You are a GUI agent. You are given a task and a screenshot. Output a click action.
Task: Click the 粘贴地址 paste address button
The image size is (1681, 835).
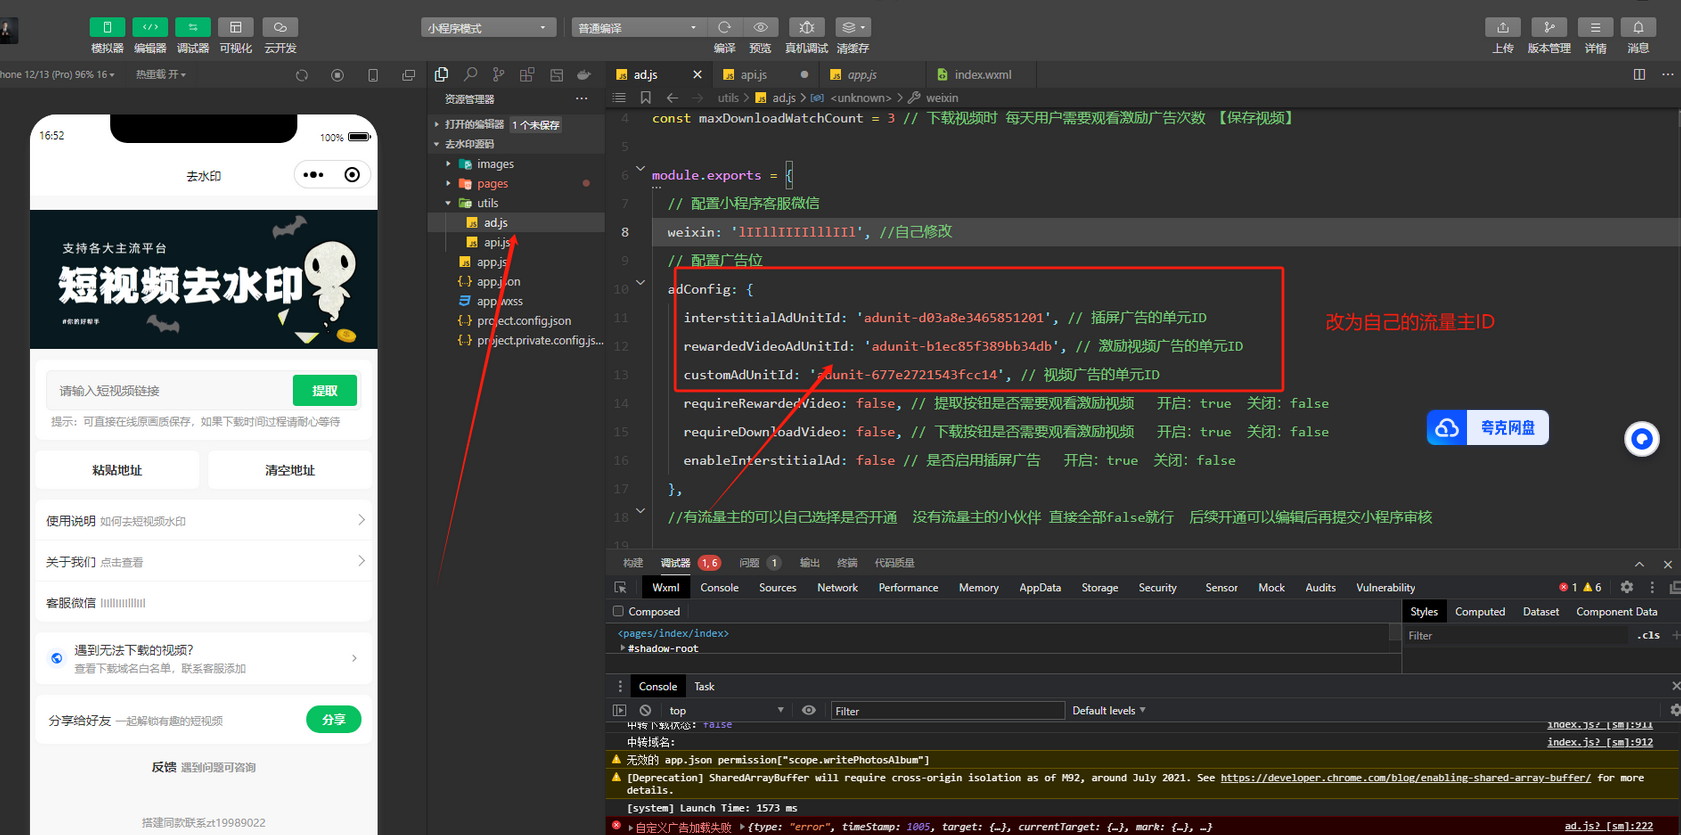coord(117,470)
